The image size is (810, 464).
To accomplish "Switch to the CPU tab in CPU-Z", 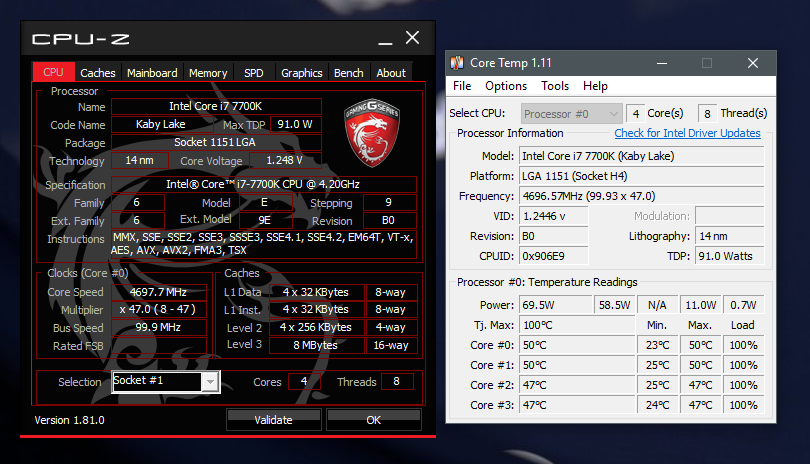I will pyautogui.click(x=53, y=72).
